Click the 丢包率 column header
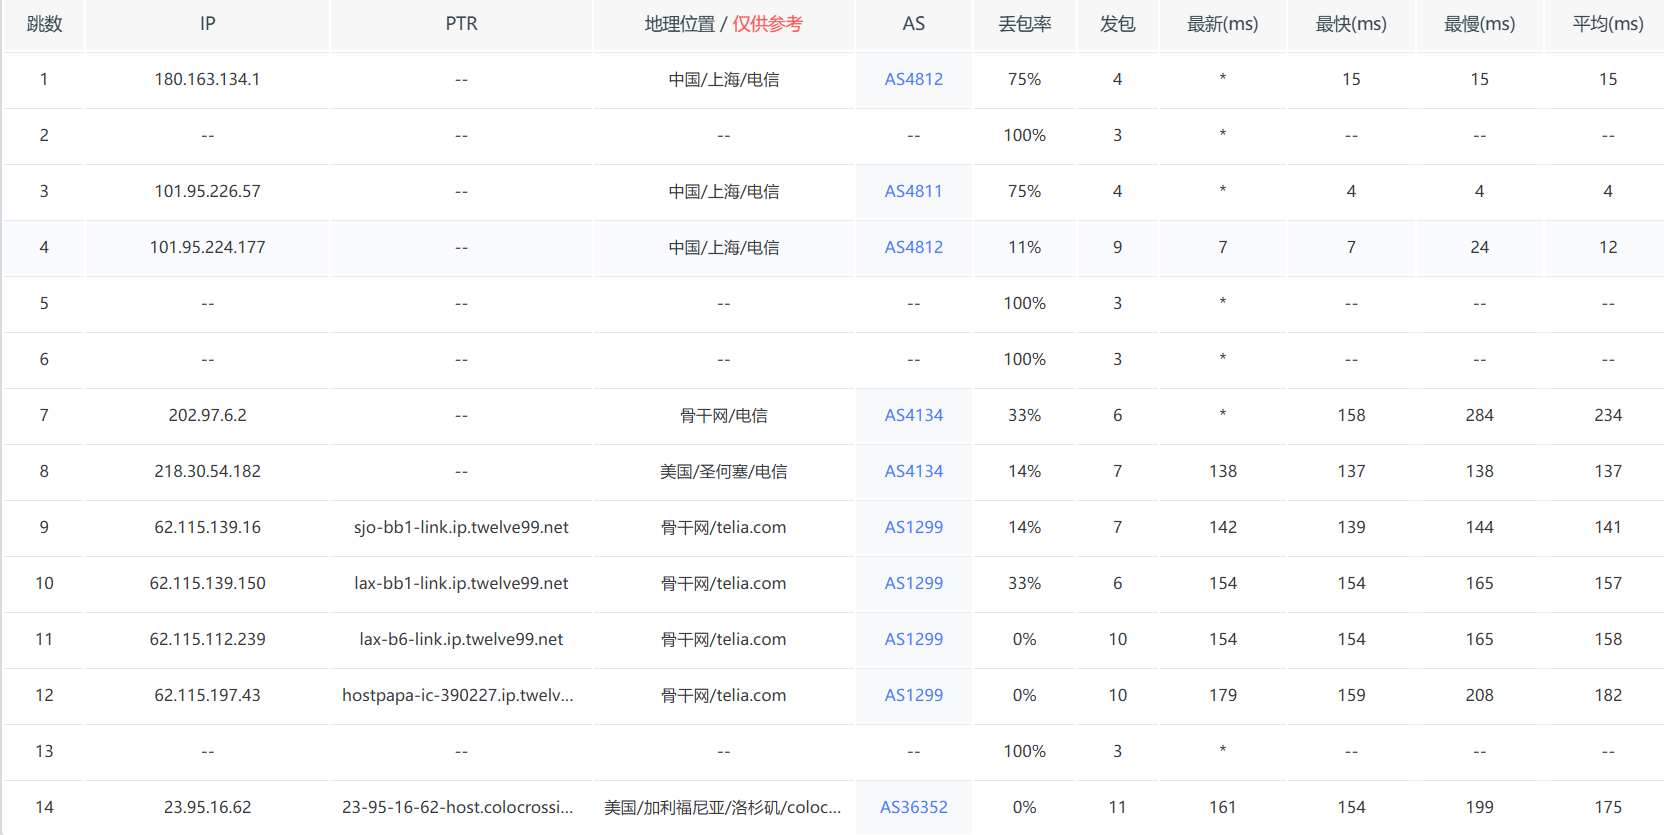 [1024, 24]
